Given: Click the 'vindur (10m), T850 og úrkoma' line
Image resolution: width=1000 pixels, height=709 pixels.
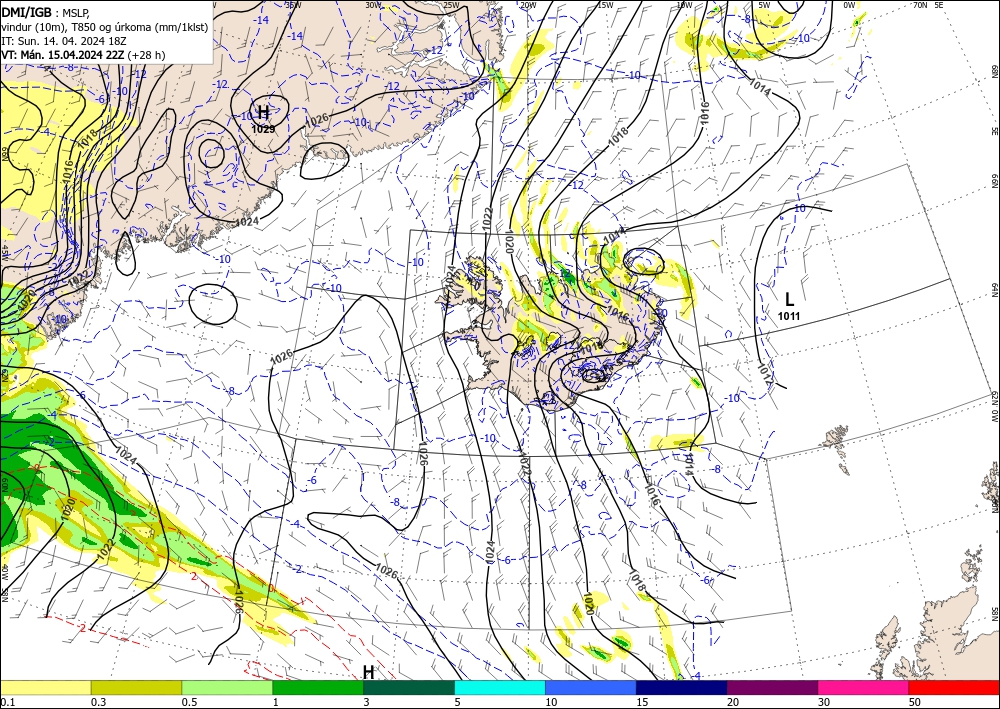Looking at the screenshot, I should (105, 26).
